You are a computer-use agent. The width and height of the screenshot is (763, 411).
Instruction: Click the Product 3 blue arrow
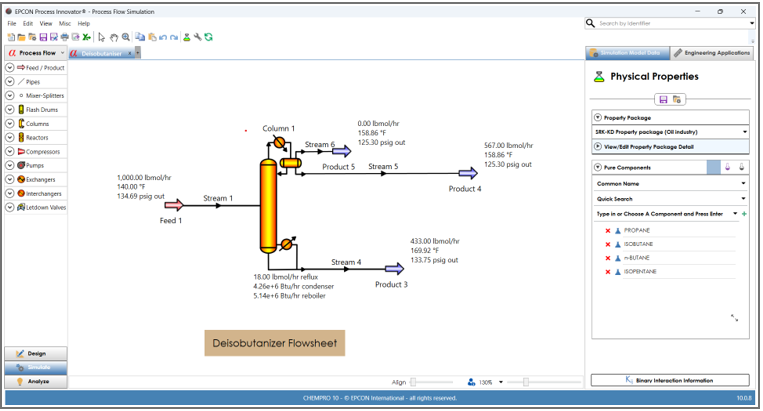395,268
